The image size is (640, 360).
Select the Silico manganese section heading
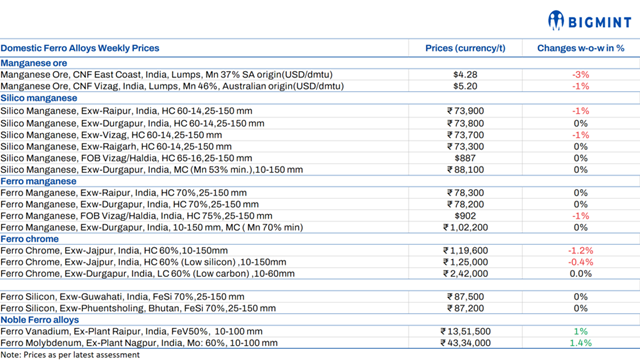[39, 98]
